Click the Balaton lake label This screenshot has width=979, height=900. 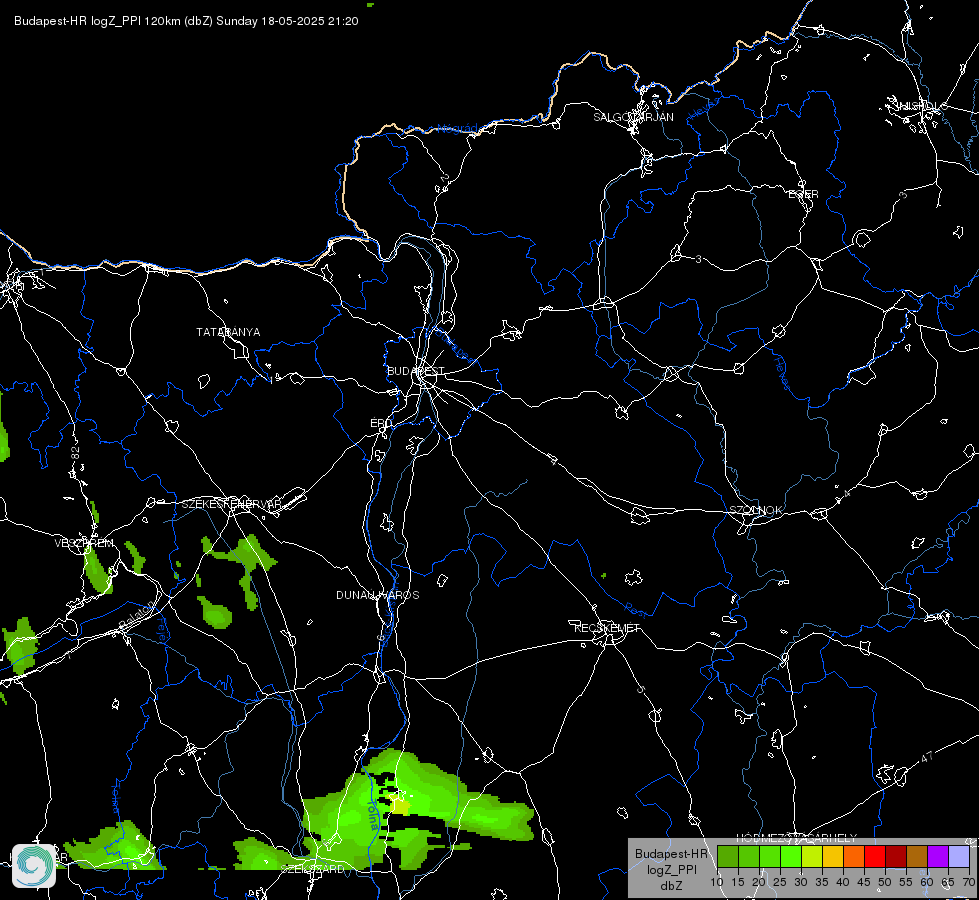(x=135, y=616)
